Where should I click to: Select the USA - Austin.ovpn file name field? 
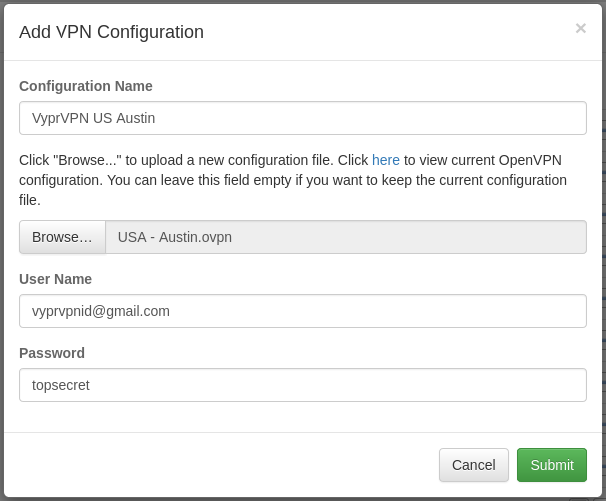tap(345, 237)
